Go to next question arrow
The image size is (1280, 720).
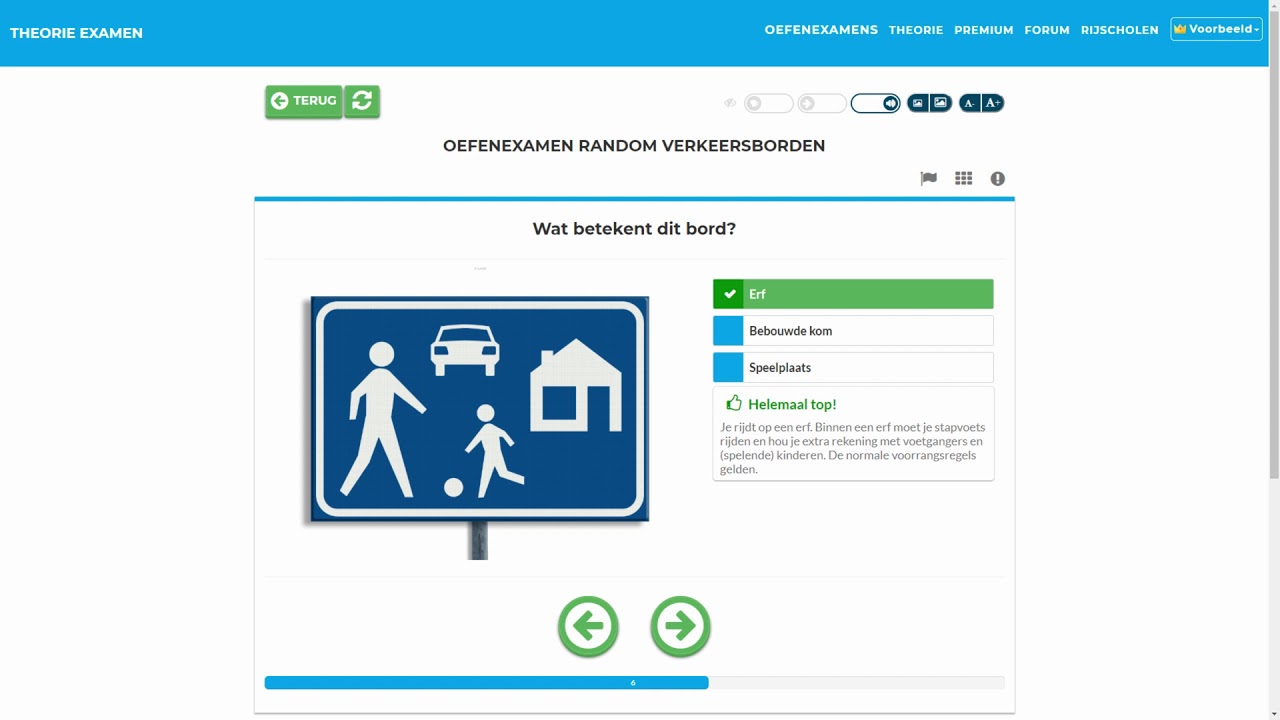coord(680,627)
